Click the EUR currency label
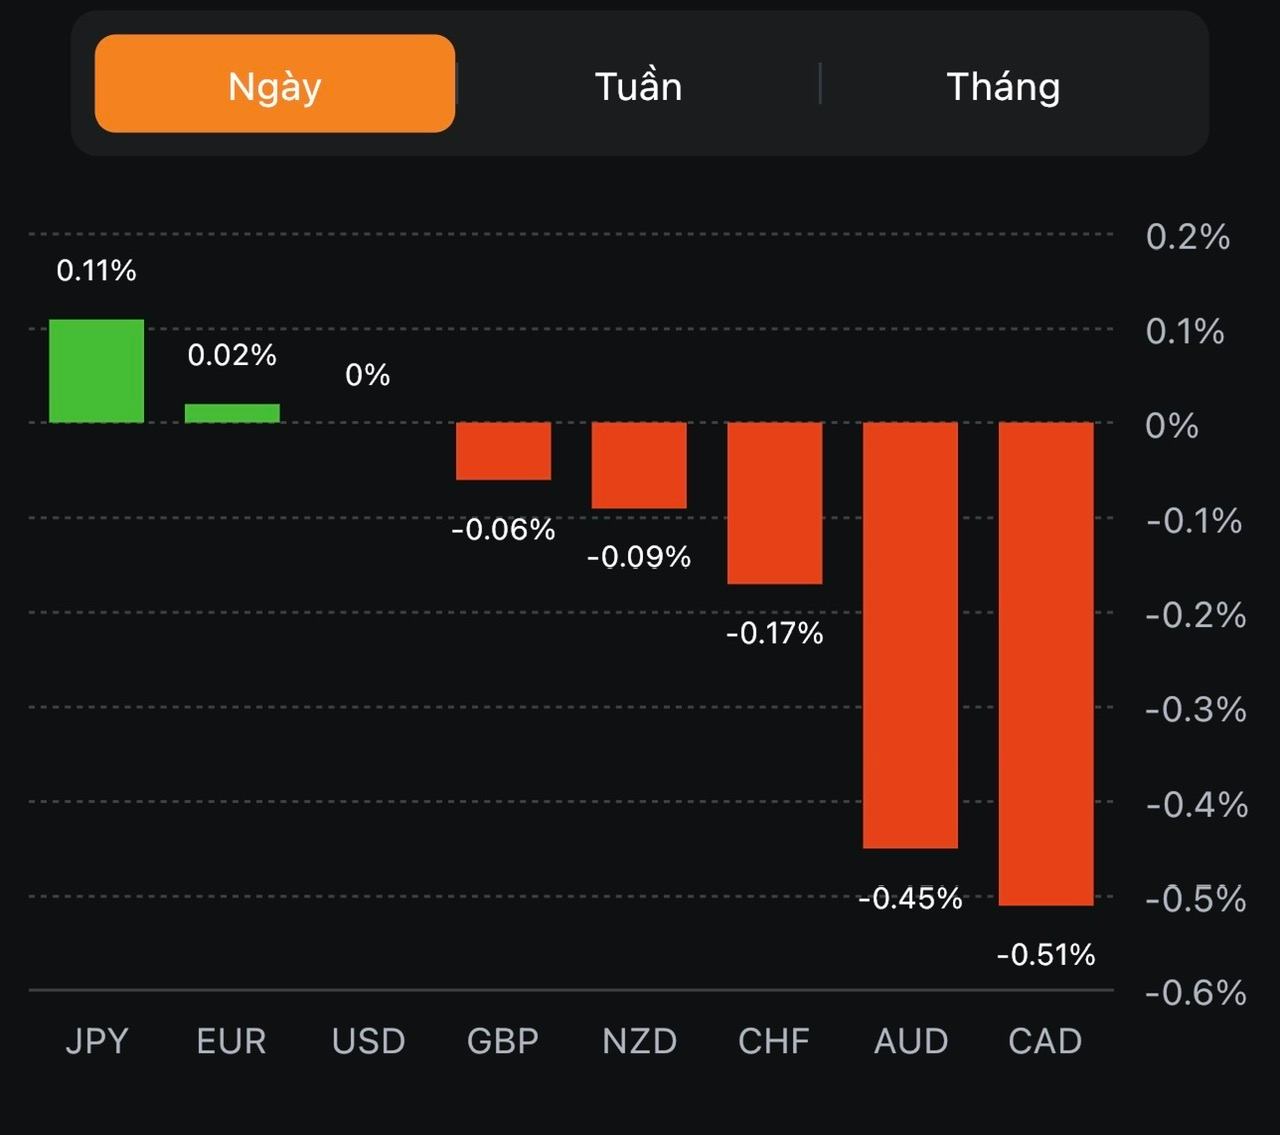 tap(231, 1041)
